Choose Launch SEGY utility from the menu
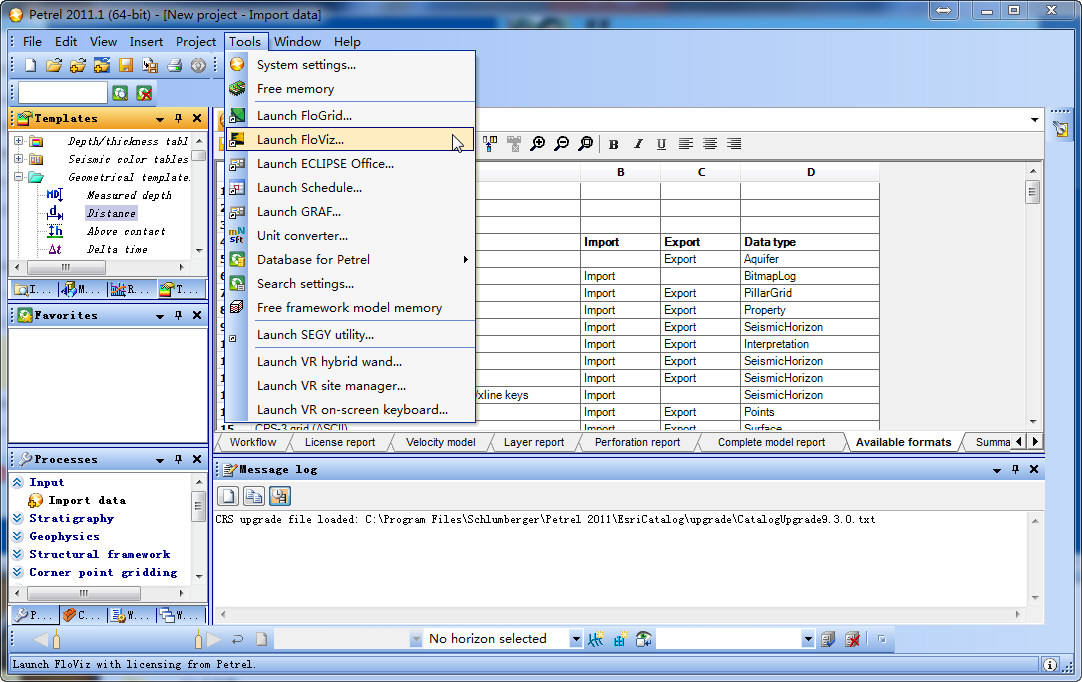The width and height of the screenshot is (1082, 682). point(351,335)
